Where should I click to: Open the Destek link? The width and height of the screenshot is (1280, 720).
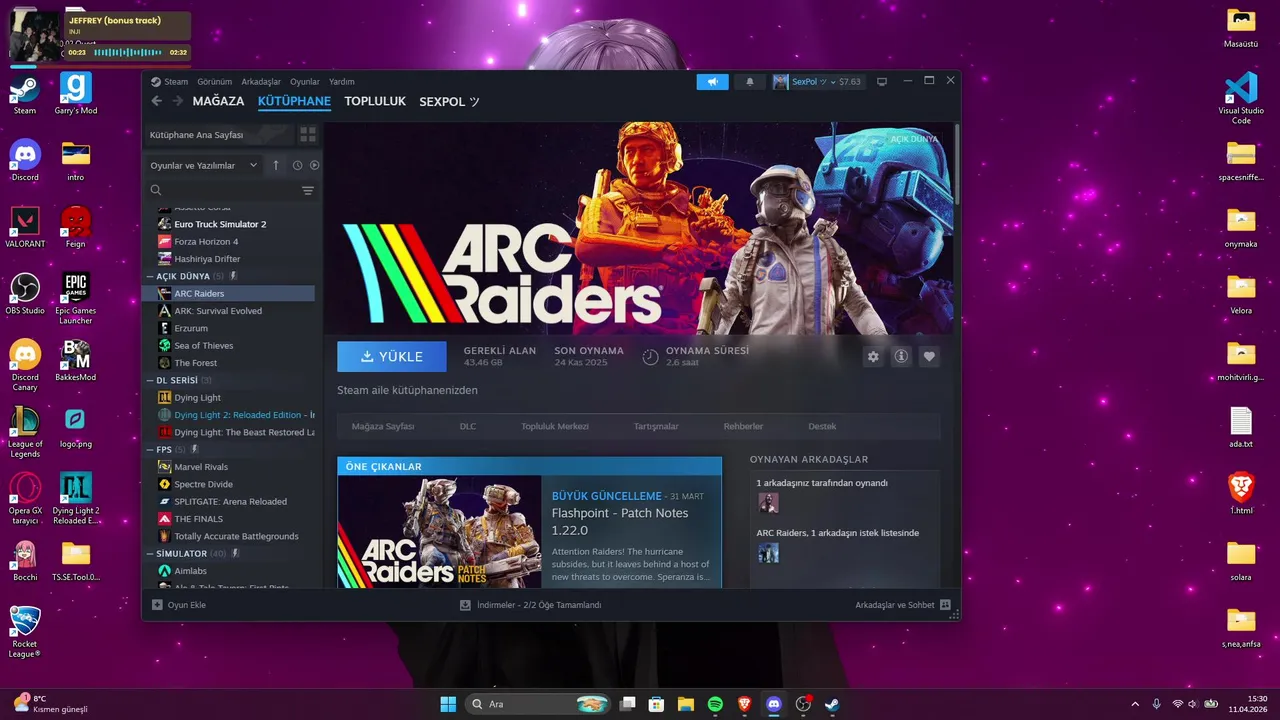tap(822, 426)
